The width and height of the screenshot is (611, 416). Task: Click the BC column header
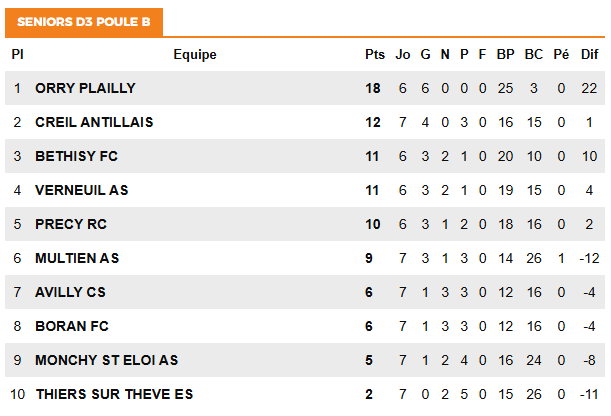click(534, 55)
